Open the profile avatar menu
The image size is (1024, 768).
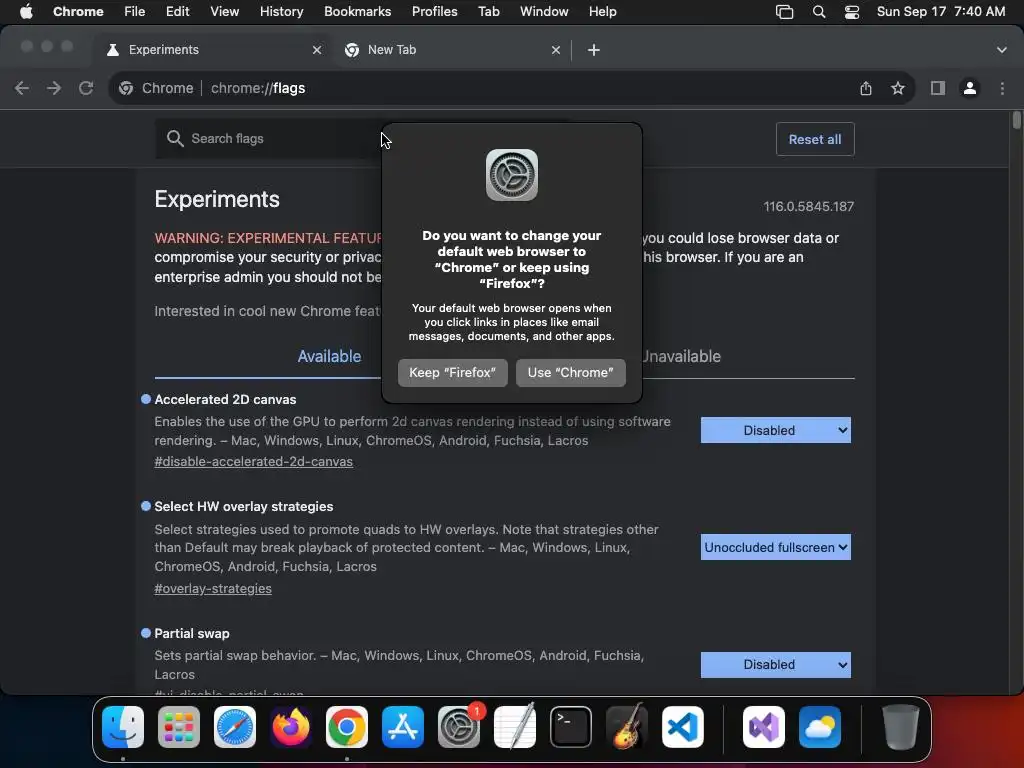970,88
